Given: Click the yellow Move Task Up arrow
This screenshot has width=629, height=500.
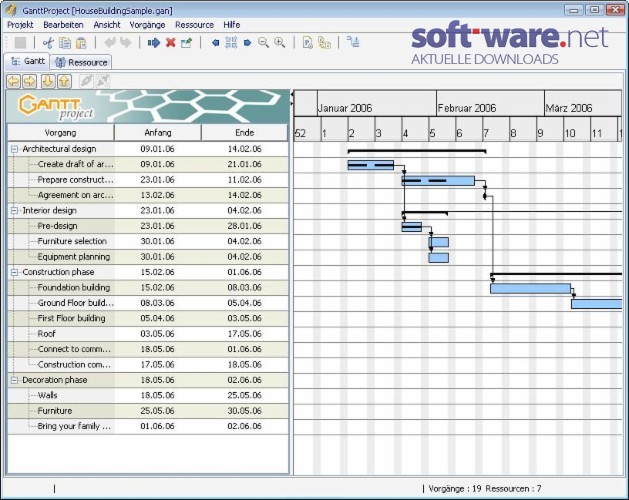Looking at the screenshot, I should tap(64, 81).
